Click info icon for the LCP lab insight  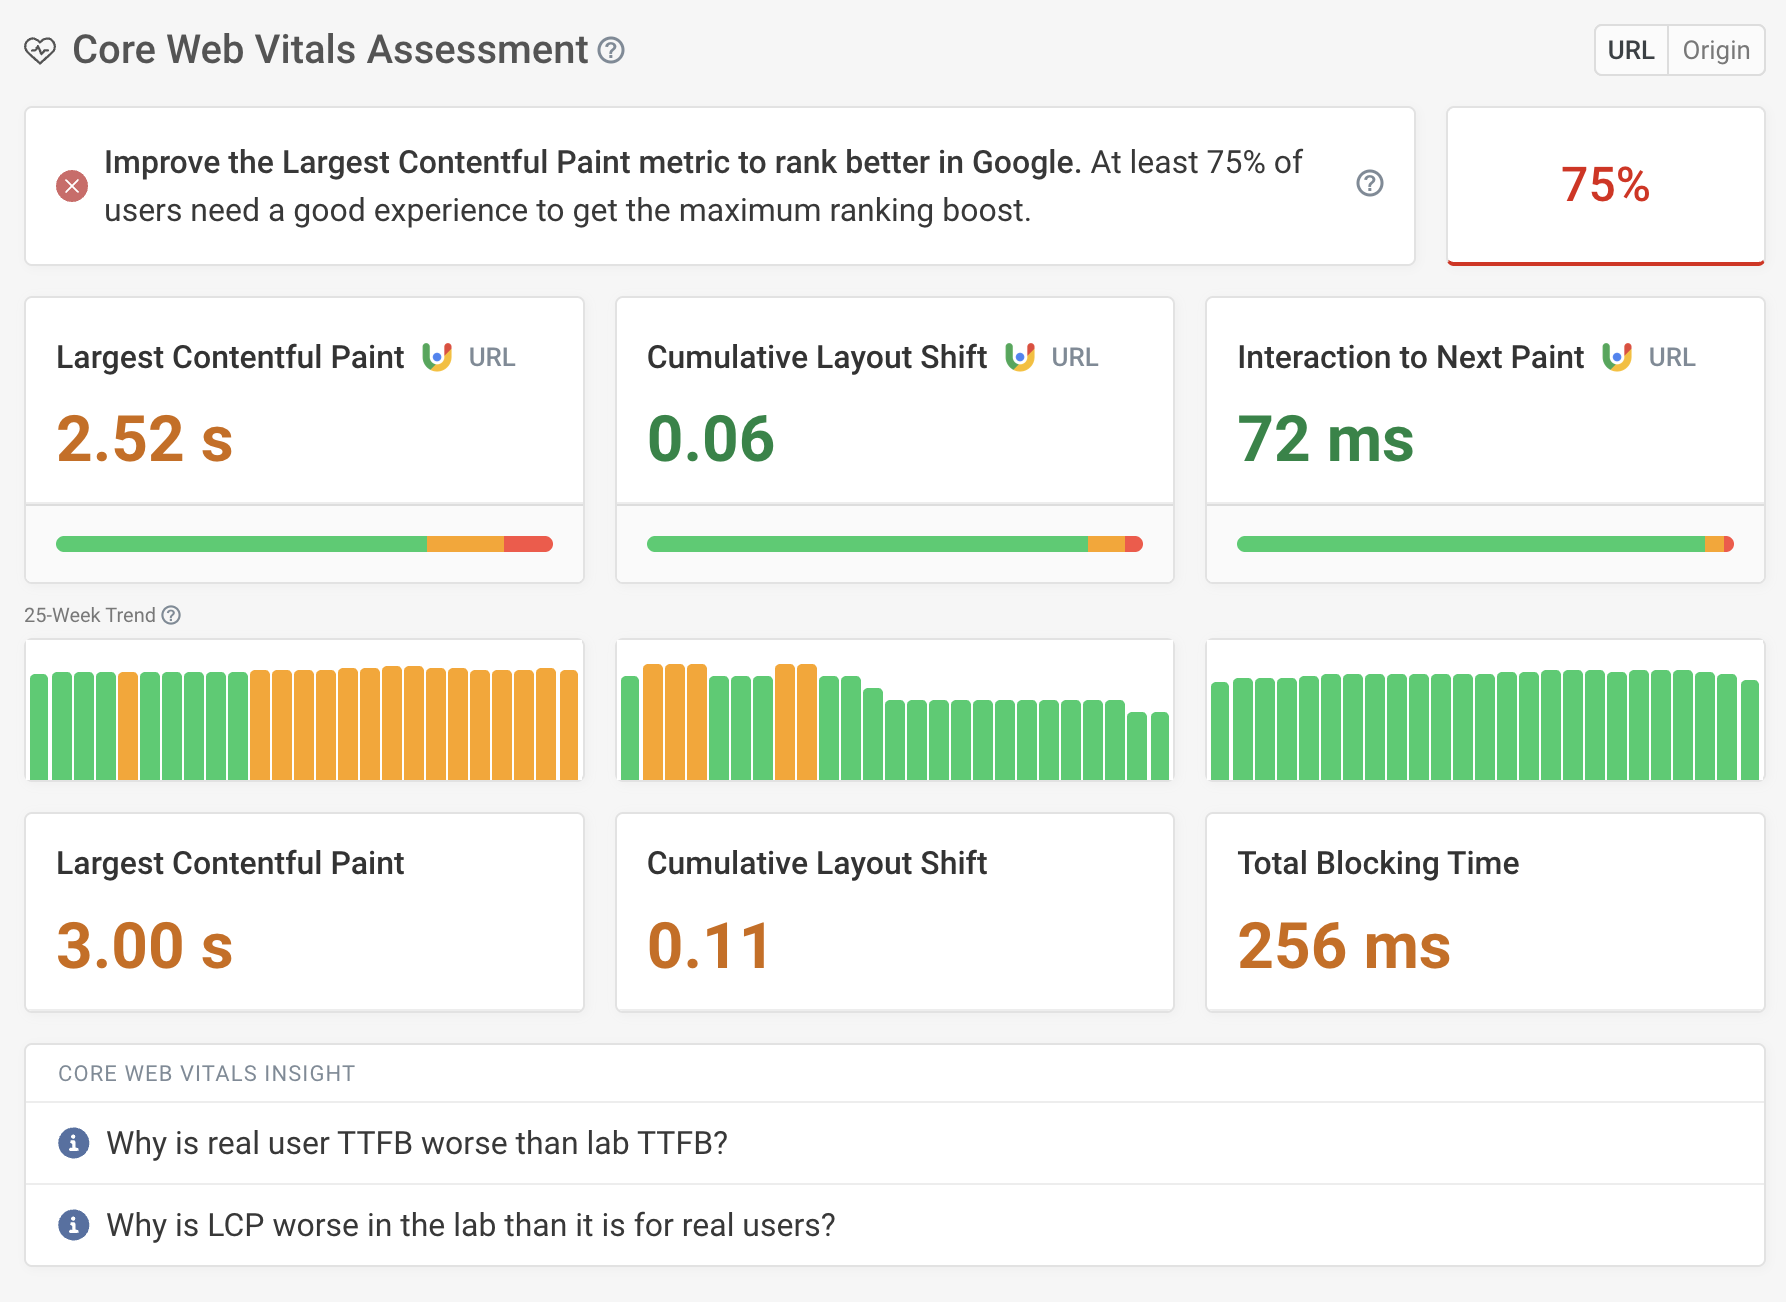[x=73, y=1224]
